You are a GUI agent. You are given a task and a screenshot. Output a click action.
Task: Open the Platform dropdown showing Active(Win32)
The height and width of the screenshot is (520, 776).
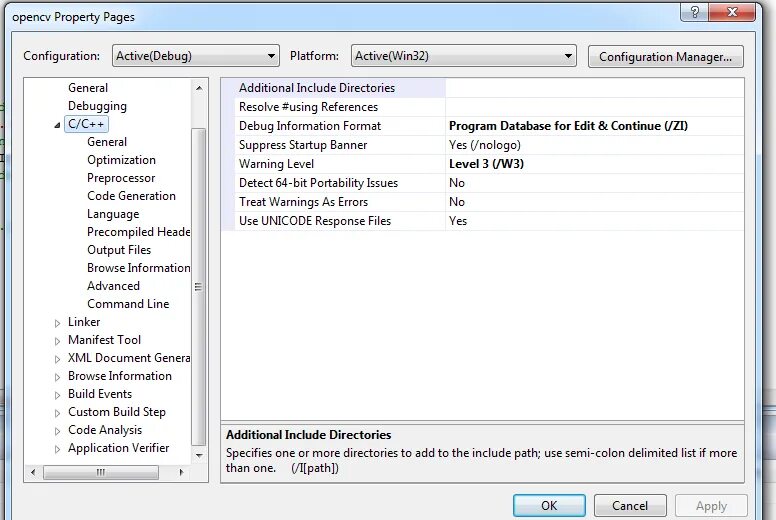tap(464, 56)
